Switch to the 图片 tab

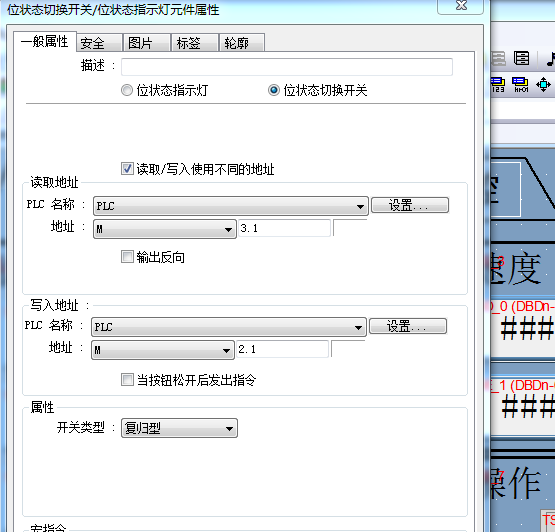click(x=147, y=43)
